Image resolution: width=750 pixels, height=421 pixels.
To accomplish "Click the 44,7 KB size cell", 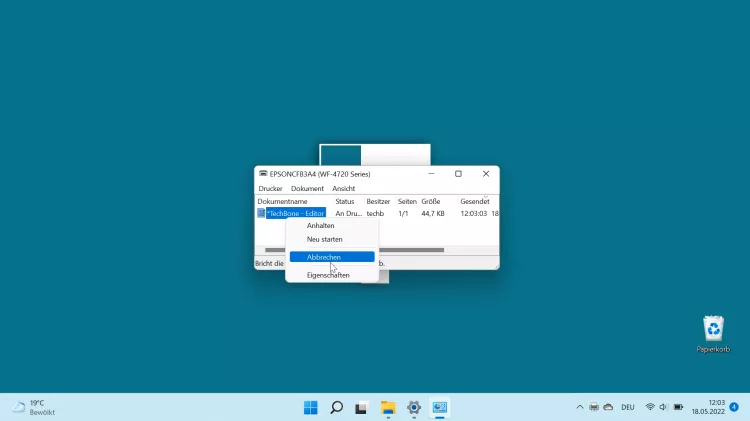I will coord(433,213).
